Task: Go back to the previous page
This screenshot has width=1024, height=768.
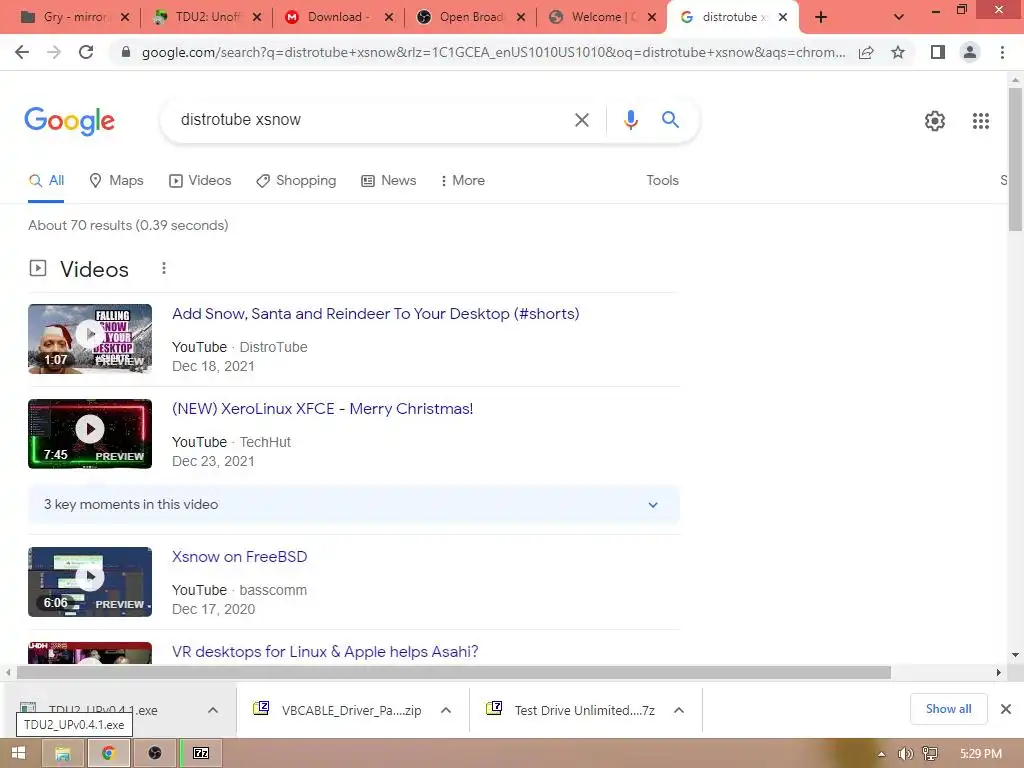Action: (x=22, y=52)
